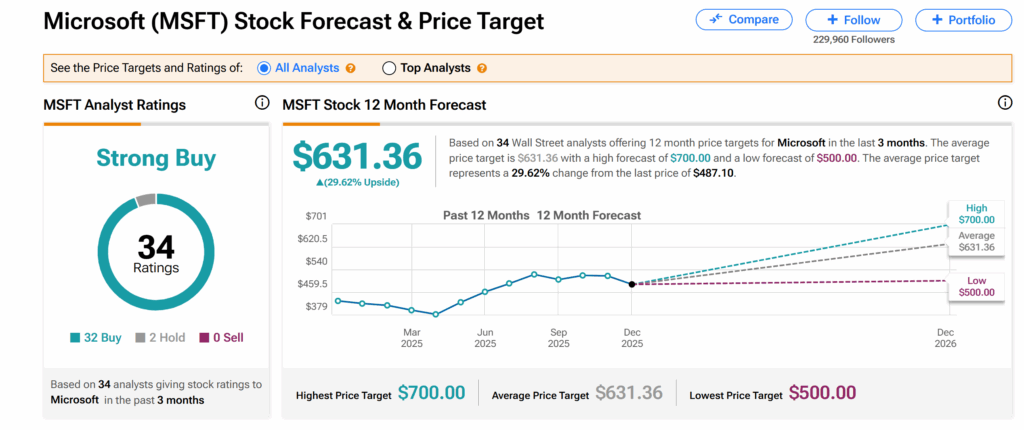Select the Top Analysts radio button
This screenshot has width=1024, height=430.
click(389, 68)
